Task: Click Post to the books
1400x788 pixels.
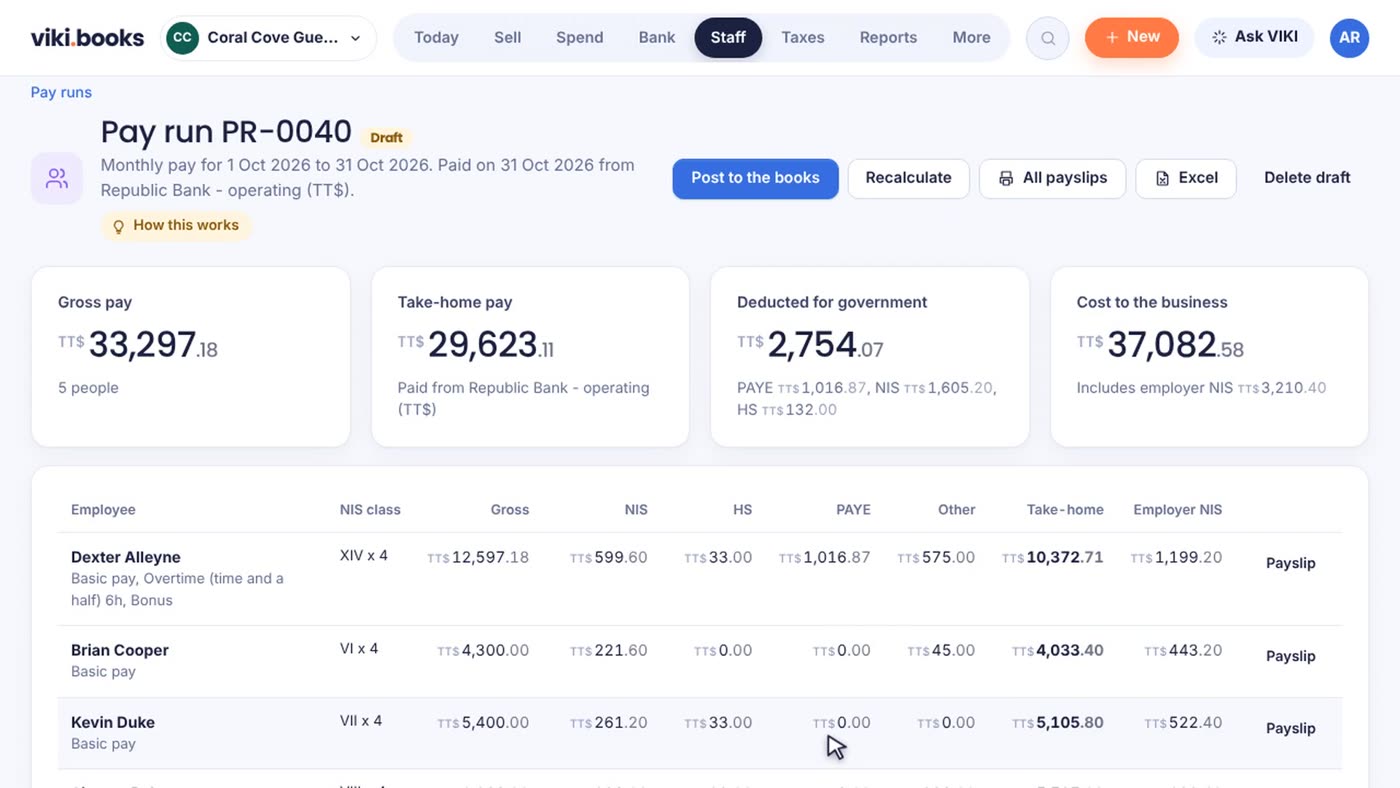Action: pyautogui.click(x=755, y=178)
